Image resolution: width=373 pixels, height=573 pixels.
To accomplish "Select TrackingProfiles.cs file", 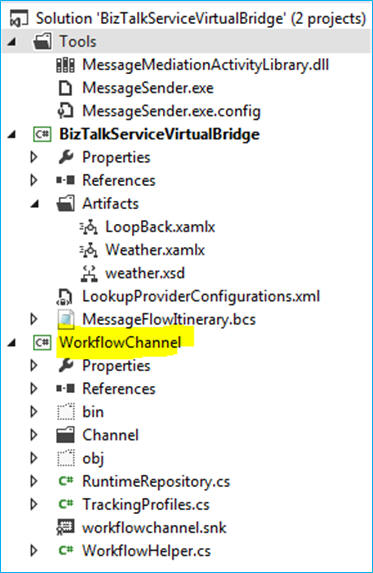I will pos(146,505).
